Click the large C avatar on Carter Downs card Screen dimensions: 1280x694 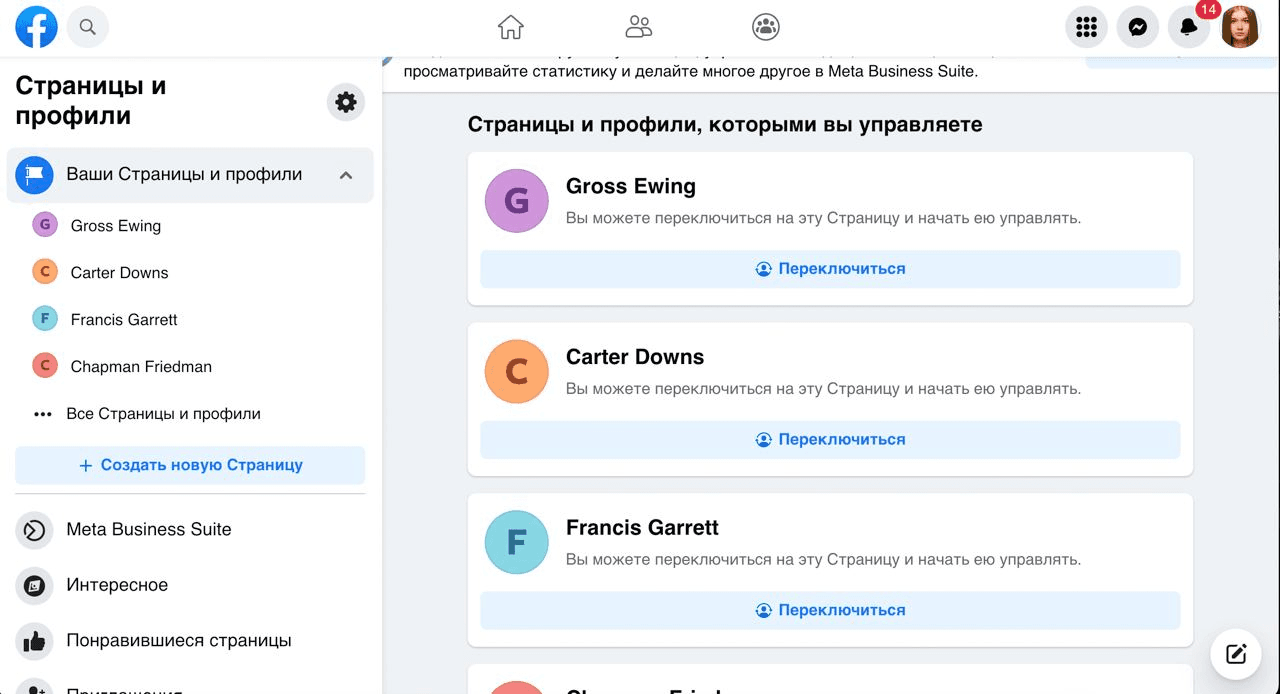pos(517,372)
